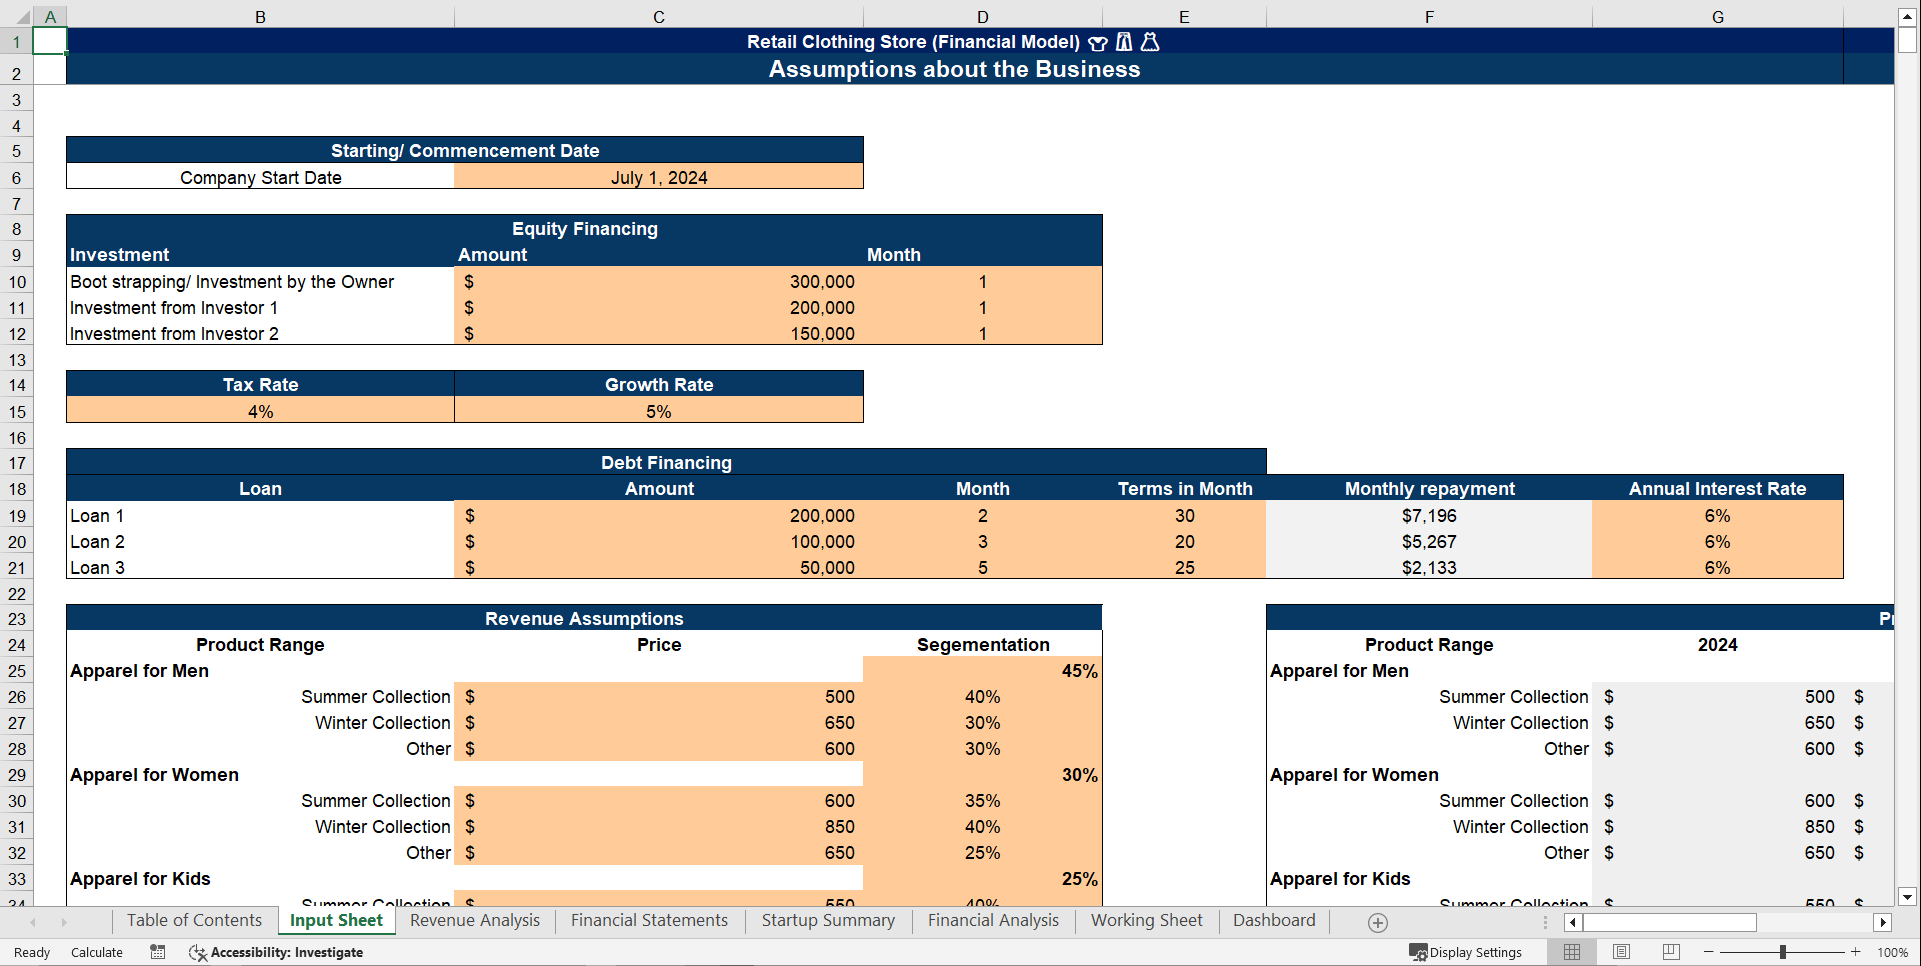Open the Startup Summary sheet

(828, 920)
